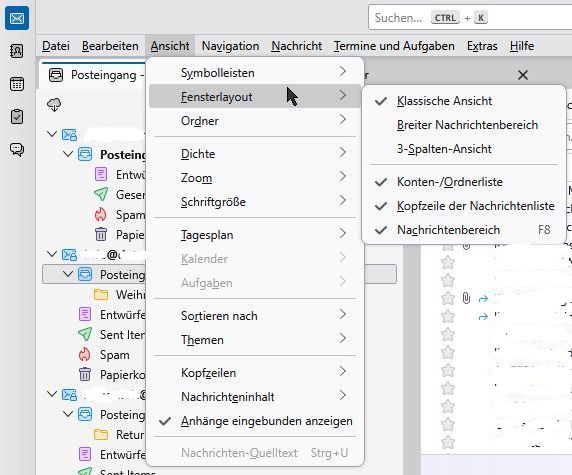Open the Sortieren nach submenu
The image size is (572, 475).
click(255, 316)
